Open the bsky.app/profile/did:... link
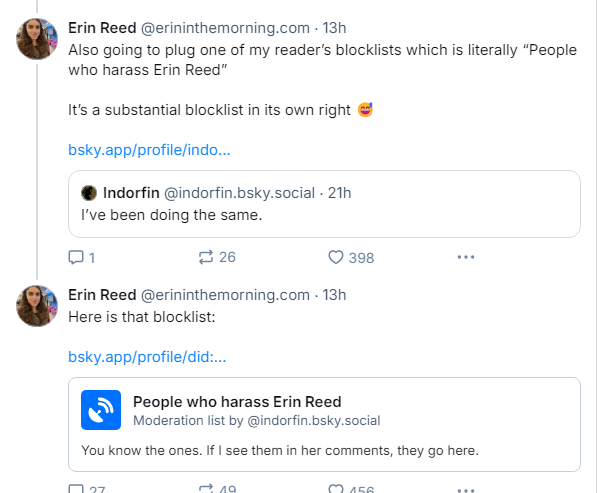 tap(147, 356)
